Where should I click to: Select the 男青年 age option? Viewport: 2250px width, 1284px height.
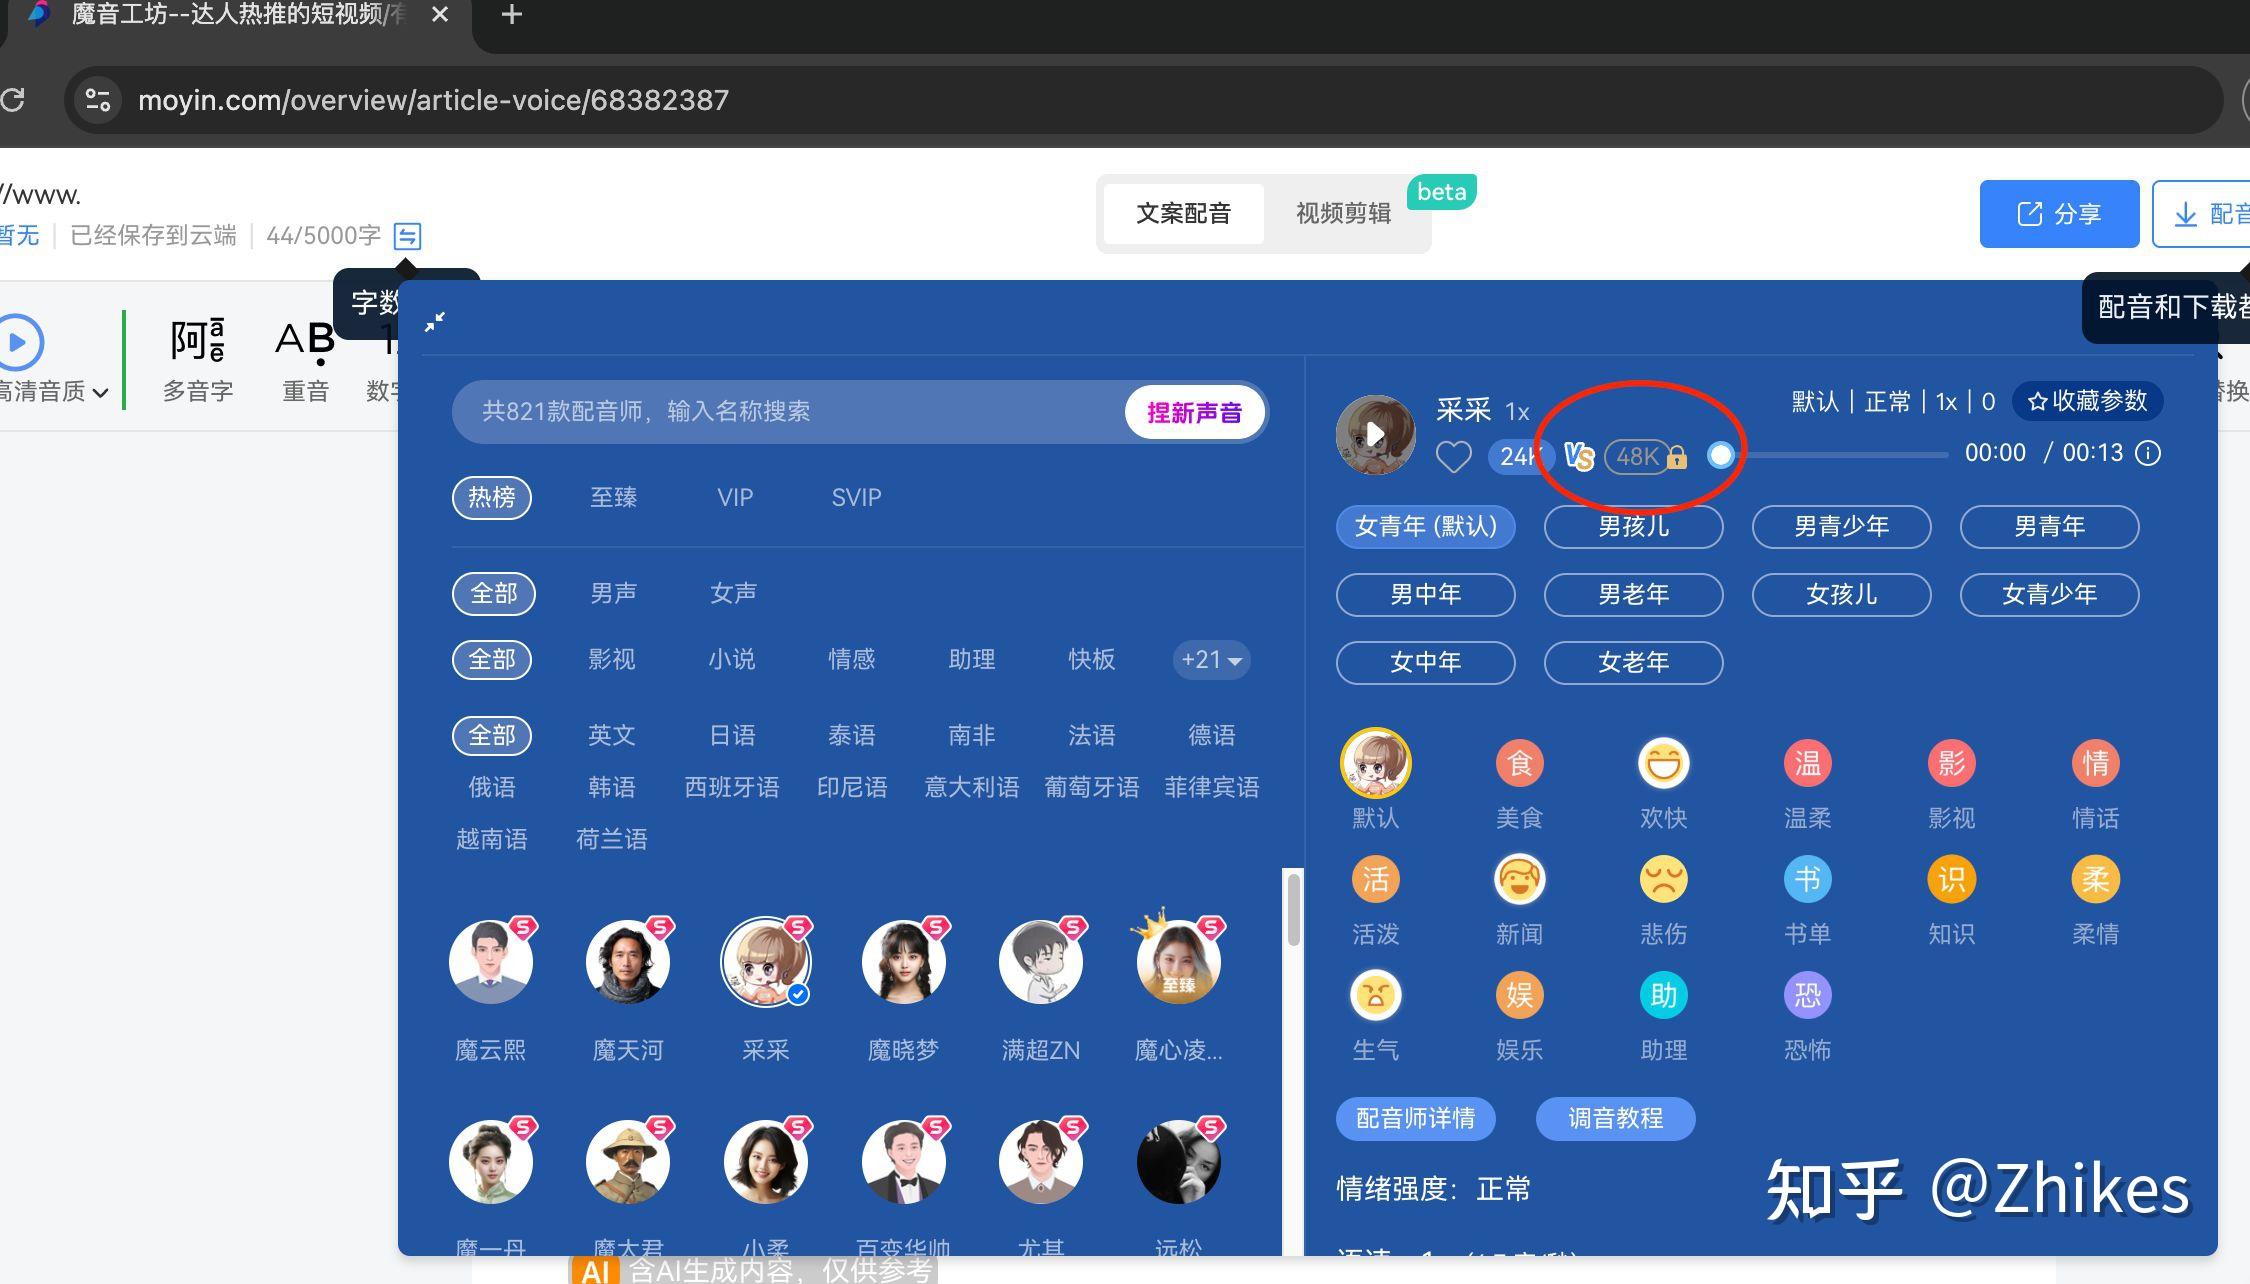tap(2049, 527)
